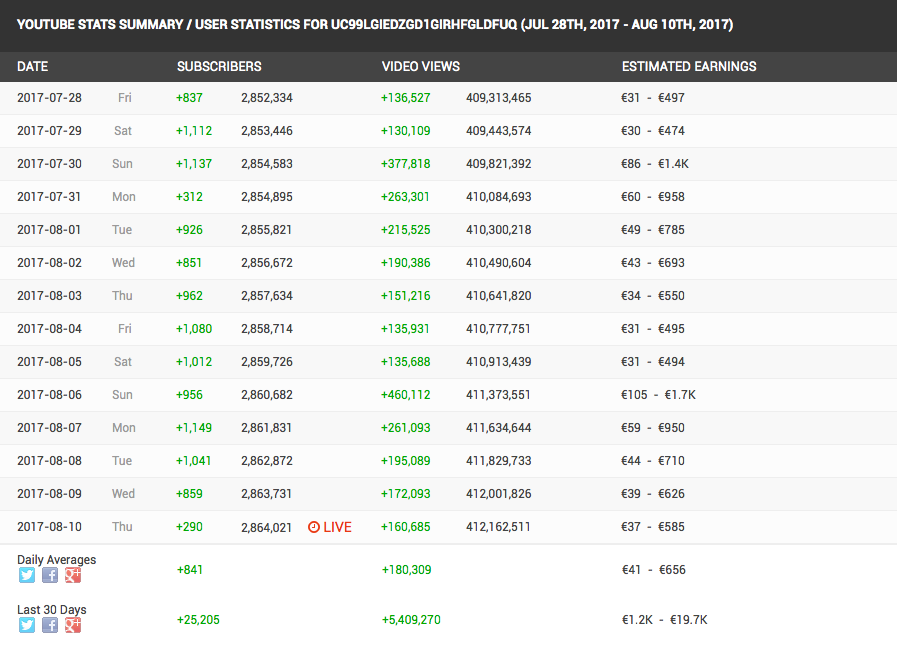897x645 pixels.
Task: Select the date 2017-08-08
Action: pyautogui.click(x=49, y=461)
